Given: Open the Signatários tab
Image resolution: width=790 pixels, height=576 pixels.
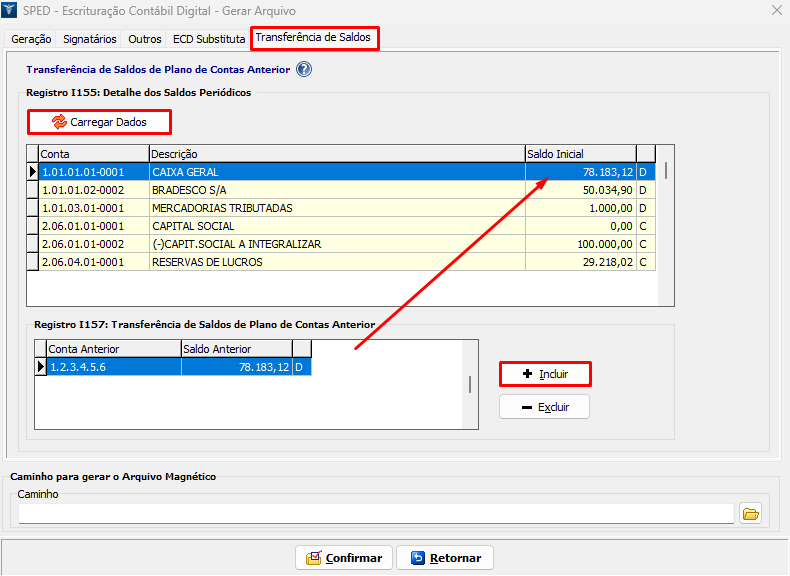Looking at the screenshot, I should [x=89, y=40].
